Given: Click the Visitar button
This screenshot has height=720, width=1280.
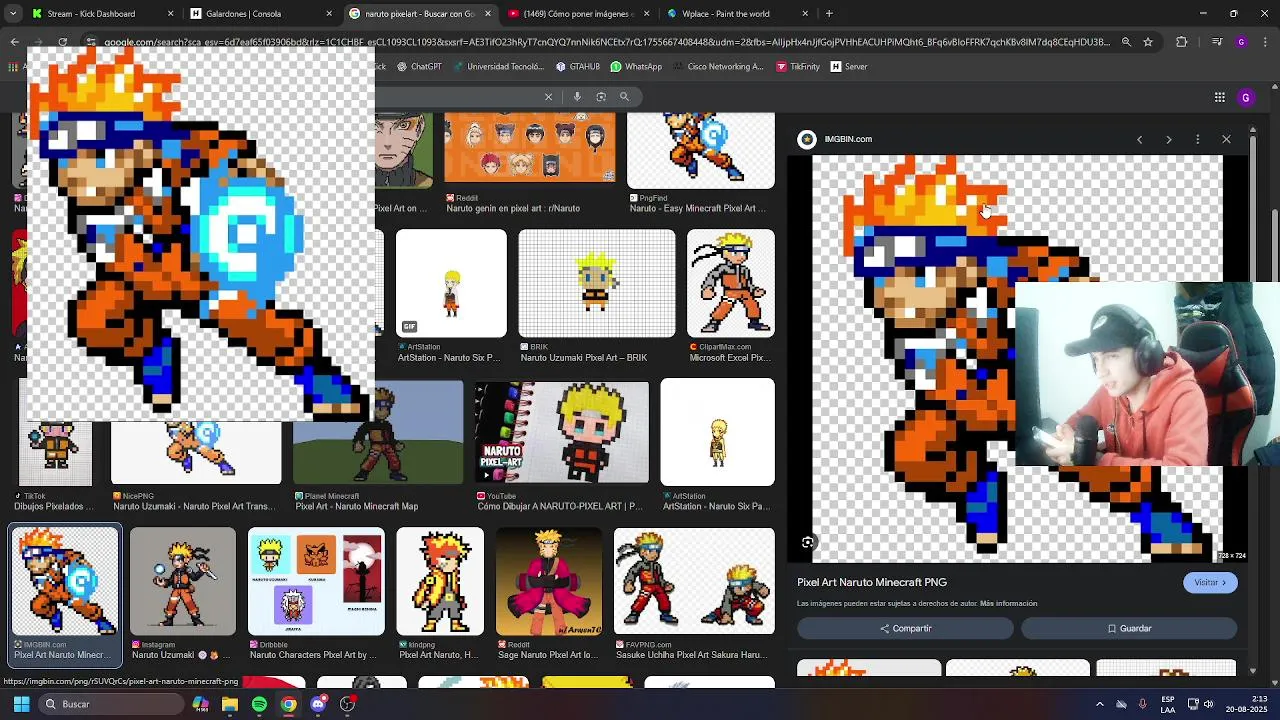Looking at the screenshot, I should (1210, 582).
